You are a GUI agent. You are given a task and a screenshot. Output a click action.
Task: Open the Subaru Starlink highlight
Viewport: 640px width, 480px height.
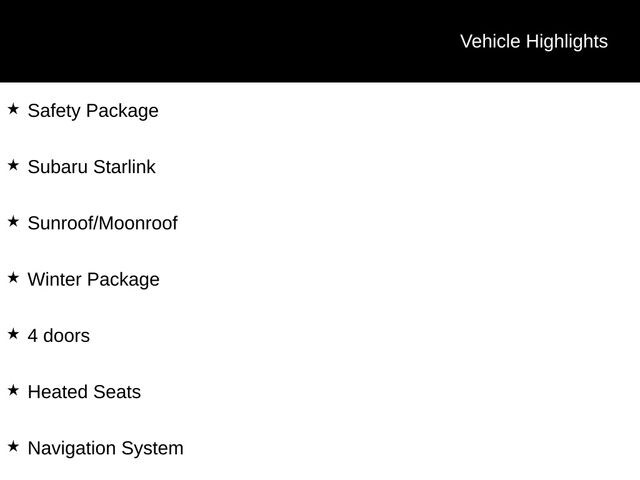click(x=91, y=167)
